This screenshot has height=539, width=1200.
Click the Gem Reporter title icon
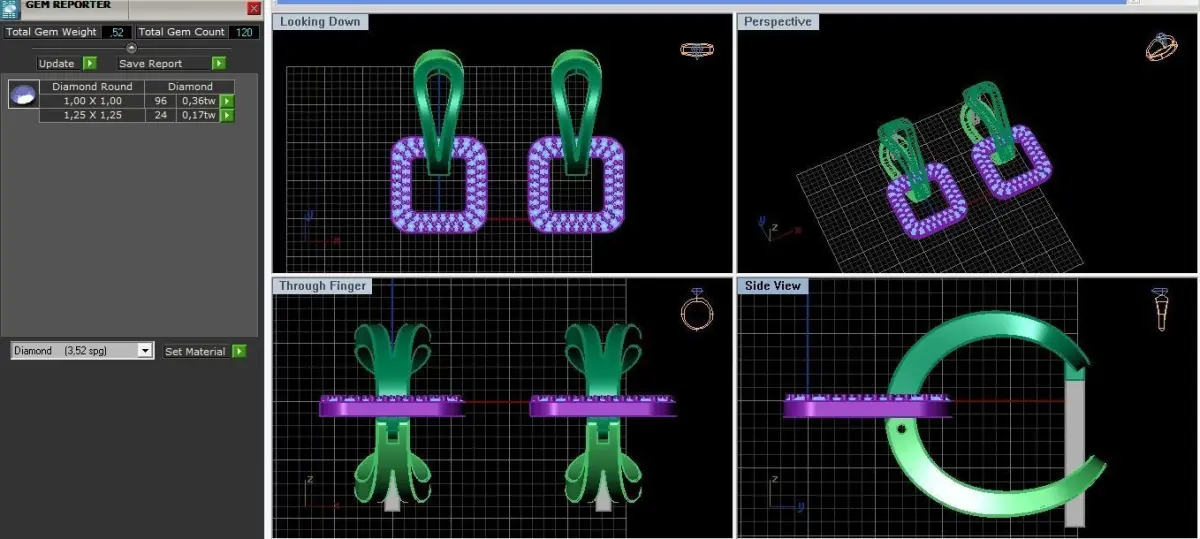[x=9, y=8]
